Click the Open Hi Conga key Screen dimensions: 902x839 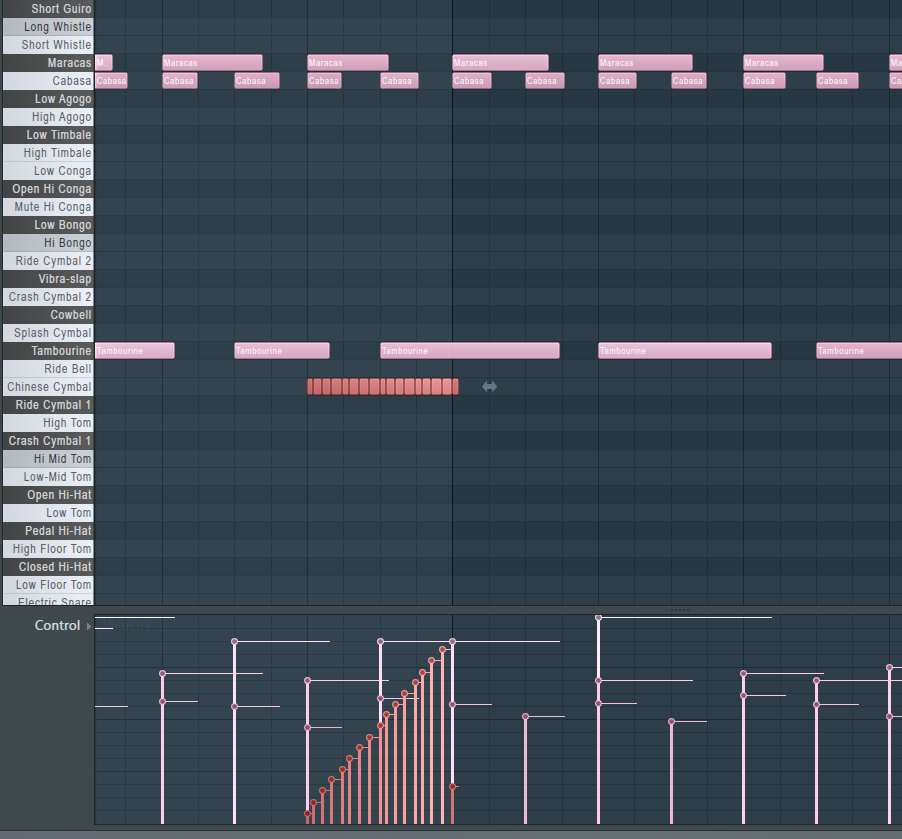pos(48,189)
